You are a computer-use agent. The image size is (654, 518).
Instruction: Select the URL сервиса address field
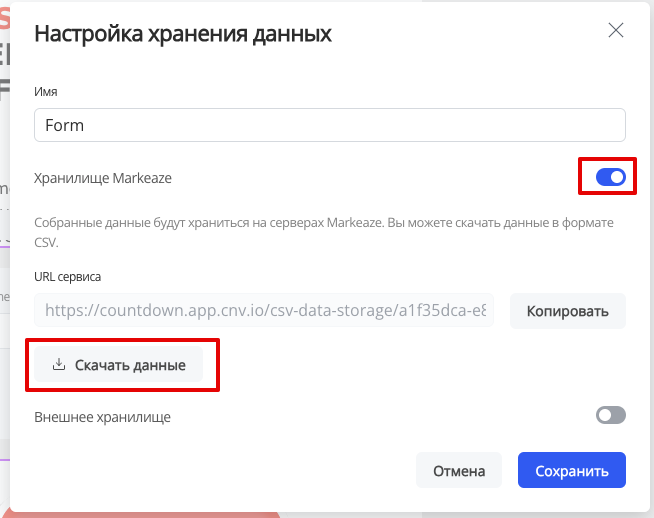[264, 310]
